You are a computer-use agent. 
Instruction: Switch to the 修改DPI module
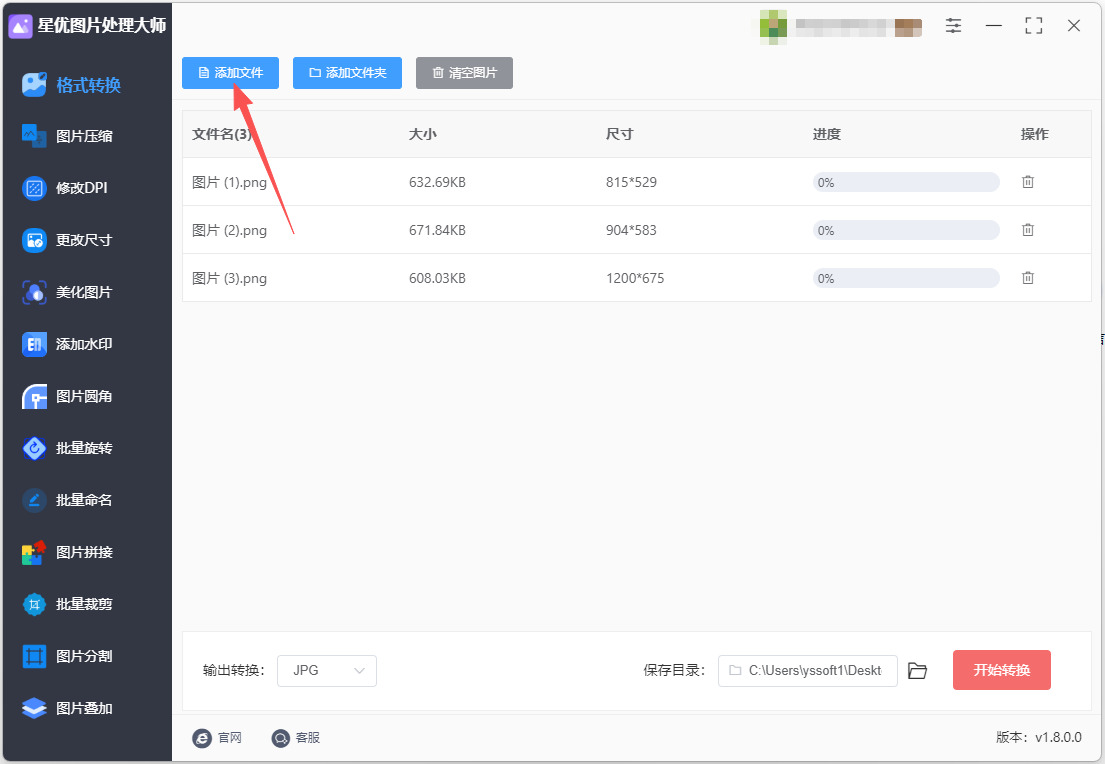[82, 188]
